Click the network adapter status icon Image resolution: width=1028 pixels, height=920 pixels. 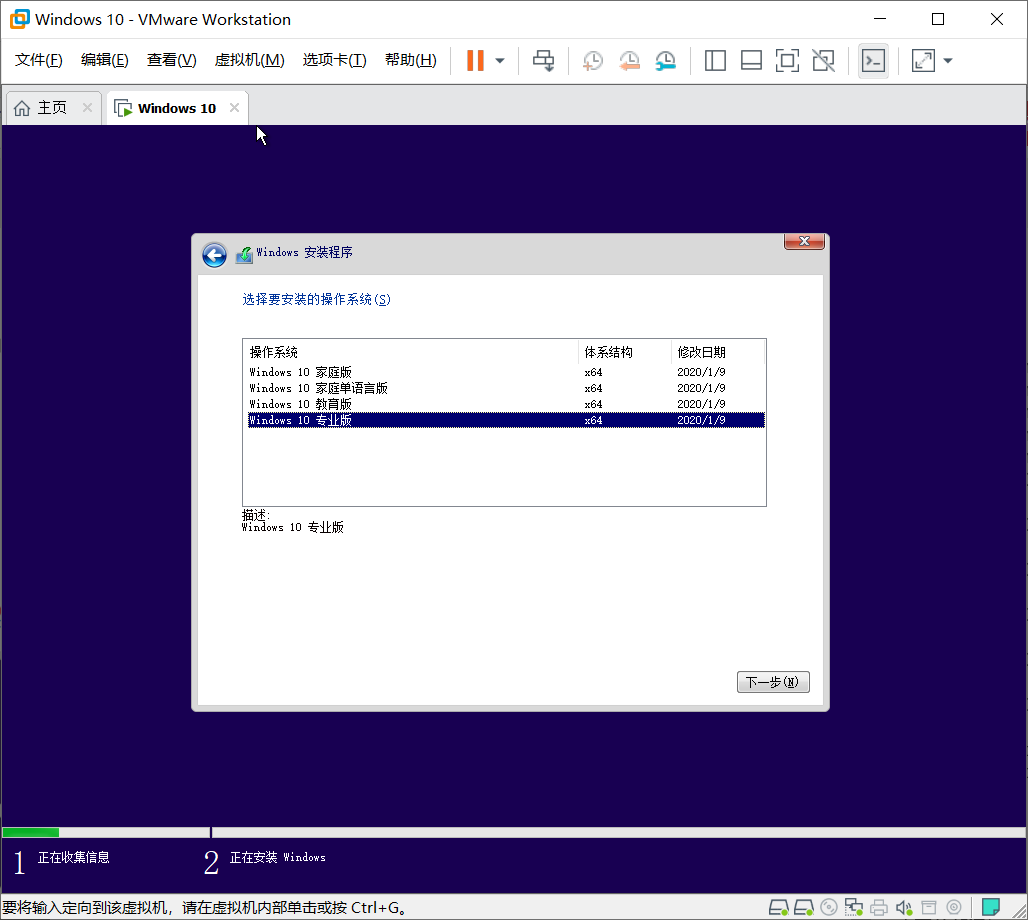pos(854,908)
